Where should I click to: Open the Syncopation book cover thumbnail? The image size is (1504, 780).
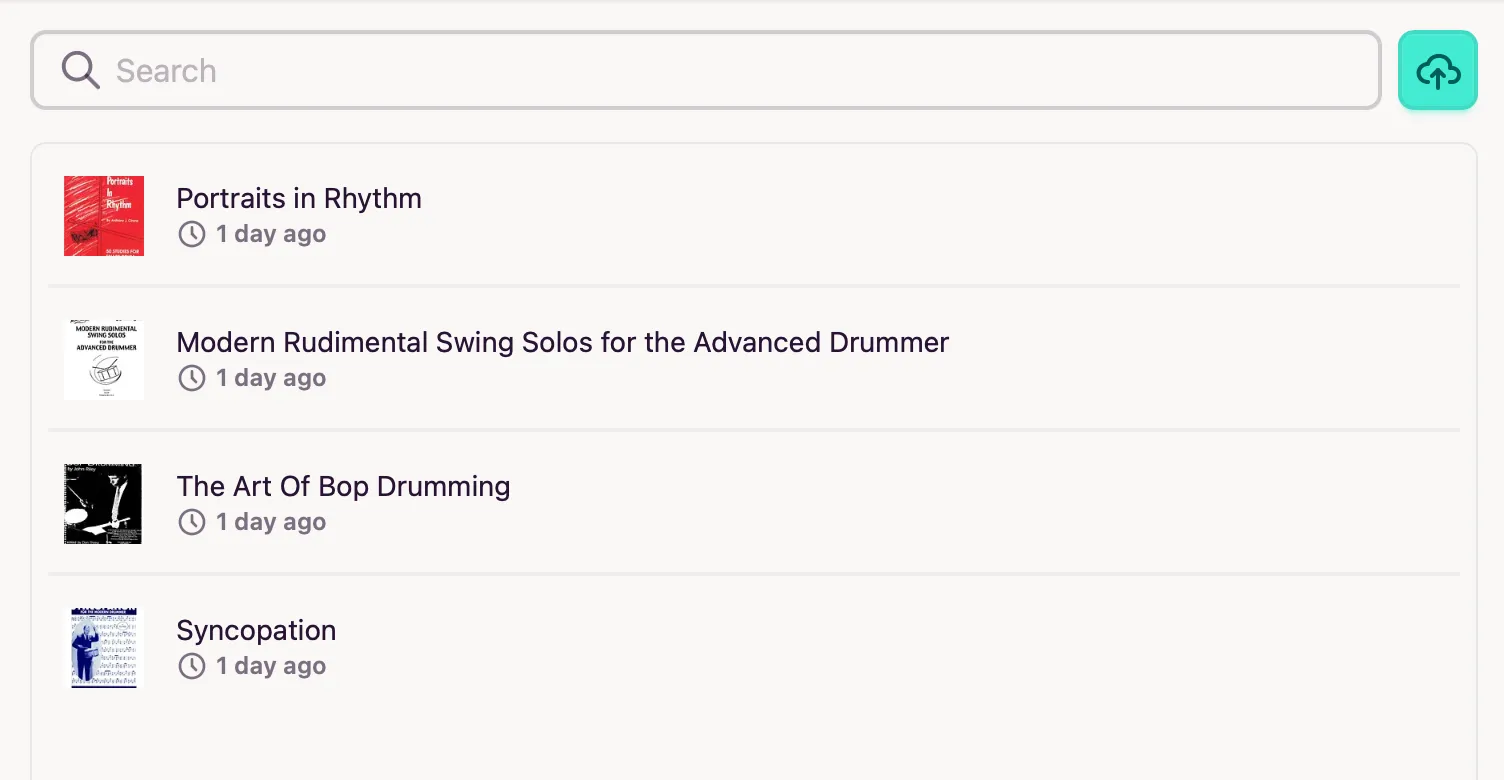(104, 648)
